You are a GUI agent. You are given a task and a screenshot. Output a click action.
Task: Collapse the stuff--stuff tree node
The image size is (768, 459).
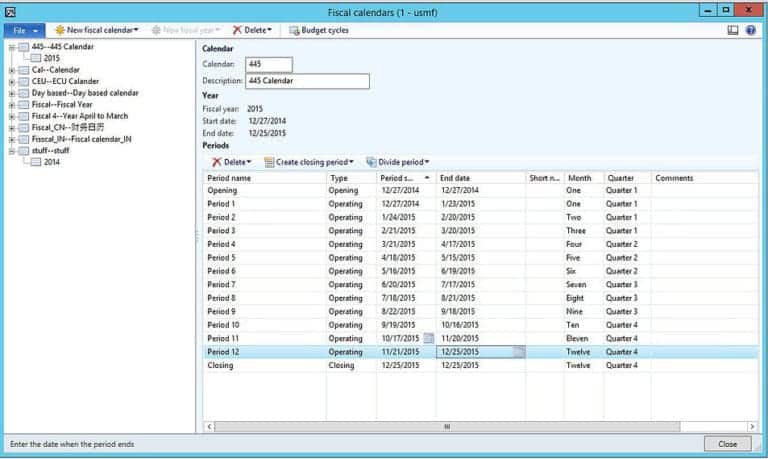[12, 151]
